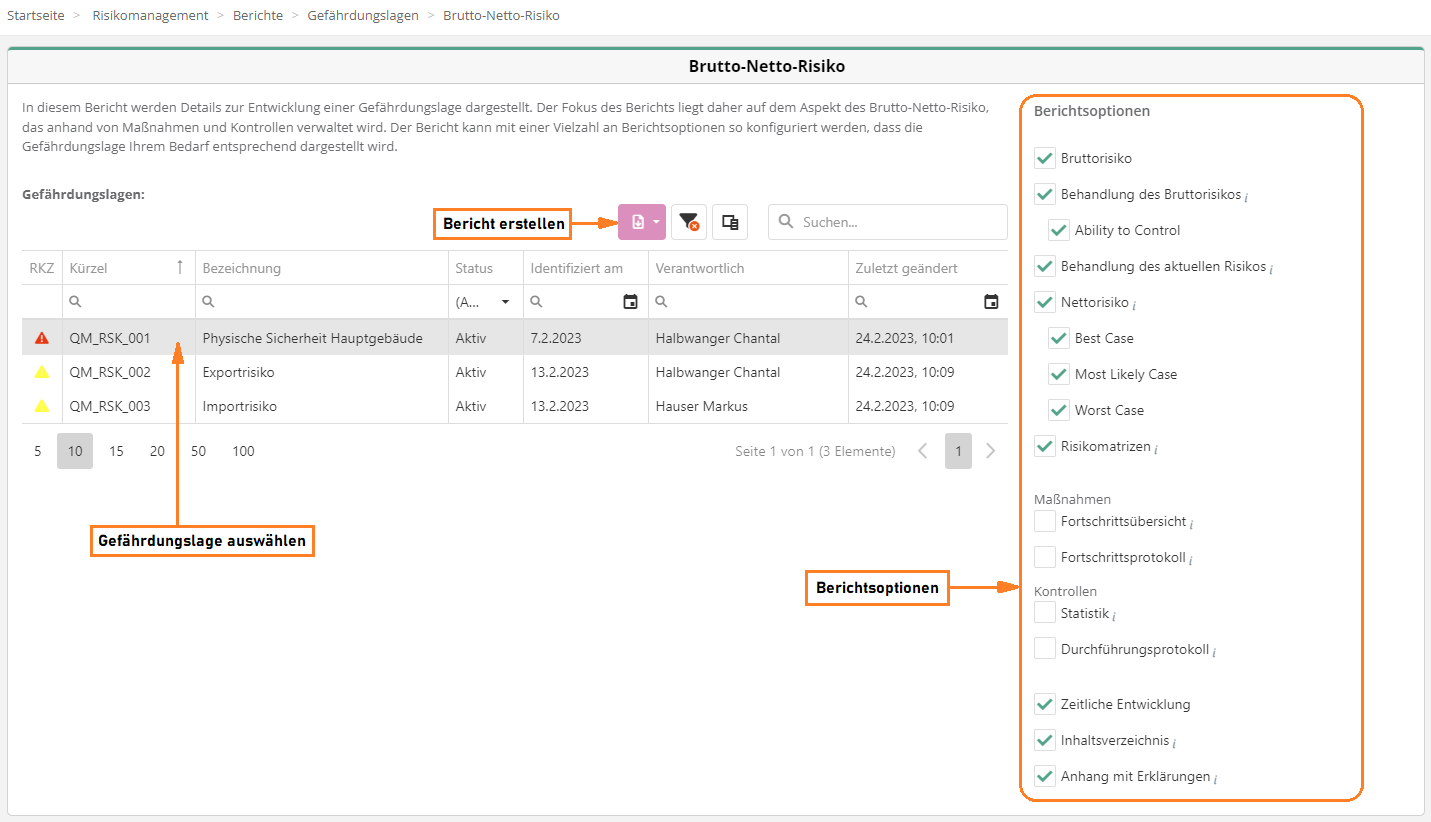Open calendar picker in Identifiziert am filter
The image size is (1431, 822).
pyautogui.click(x=630, y=302)
